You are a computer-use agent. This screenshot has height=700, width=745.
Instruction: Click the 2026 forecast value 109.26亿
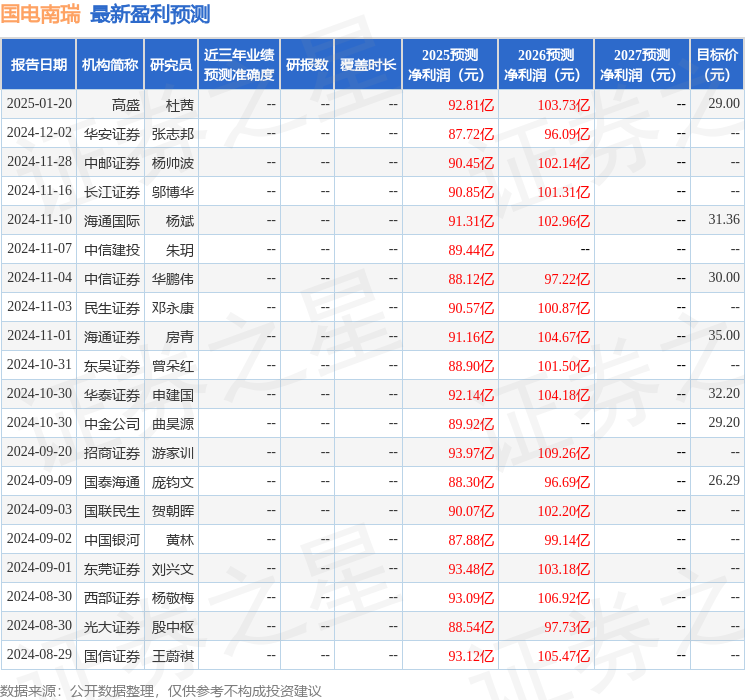[x=563, y=453]
